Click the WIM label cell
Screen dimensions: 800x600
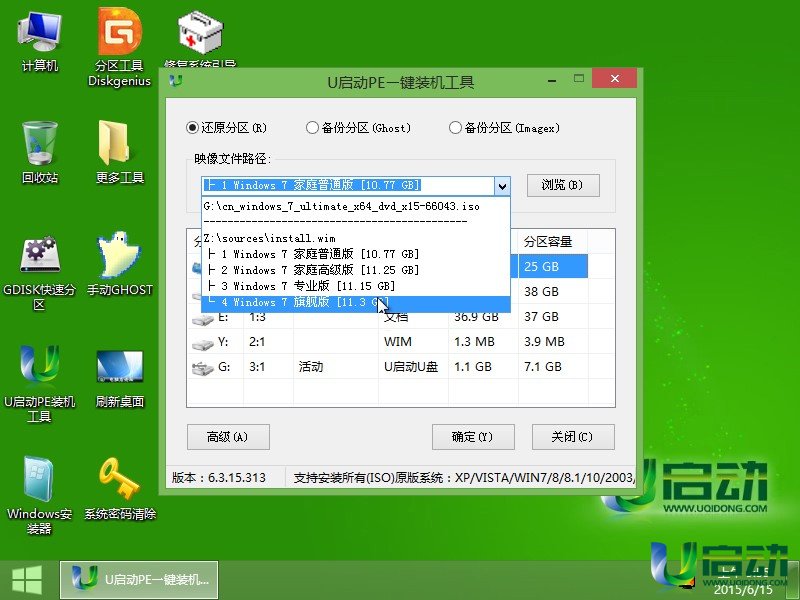(x=413, y=341)
